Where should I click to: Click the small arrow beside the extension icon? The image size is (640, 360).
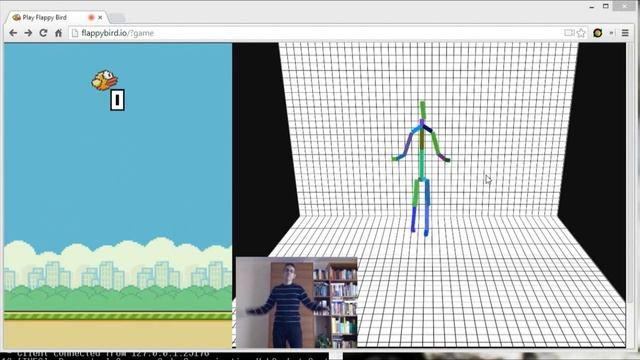(611, 33)
